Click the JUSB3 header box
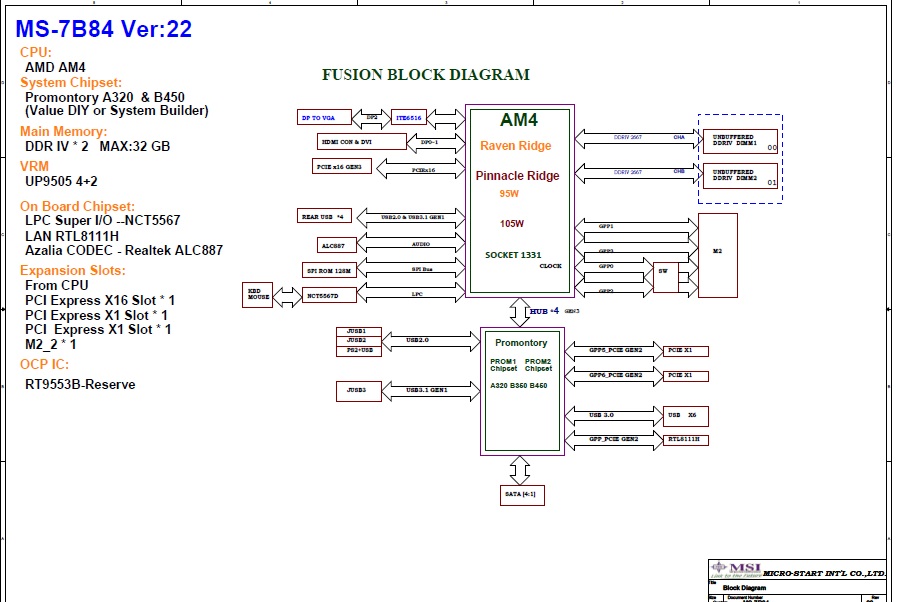The height and width of the screenshot is (602, 909). point(357,390)
